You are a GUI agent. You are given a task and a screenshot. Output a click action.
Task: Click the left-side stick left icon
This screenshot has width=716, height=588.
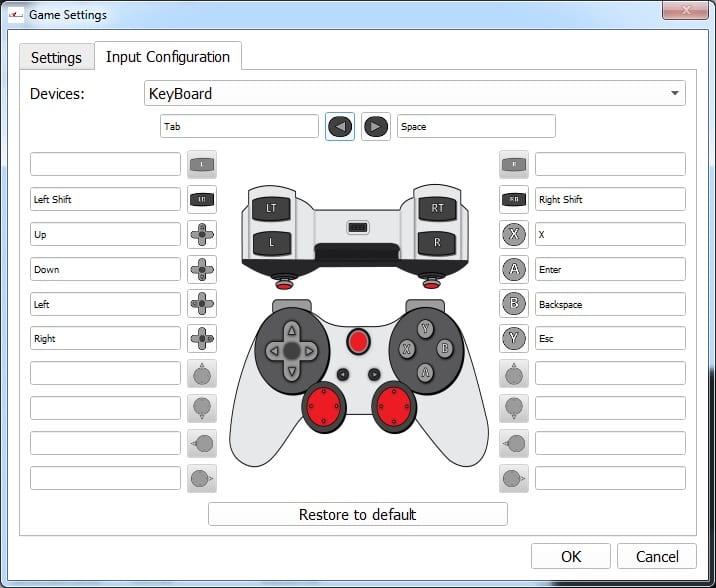click(x=202, y=443)
